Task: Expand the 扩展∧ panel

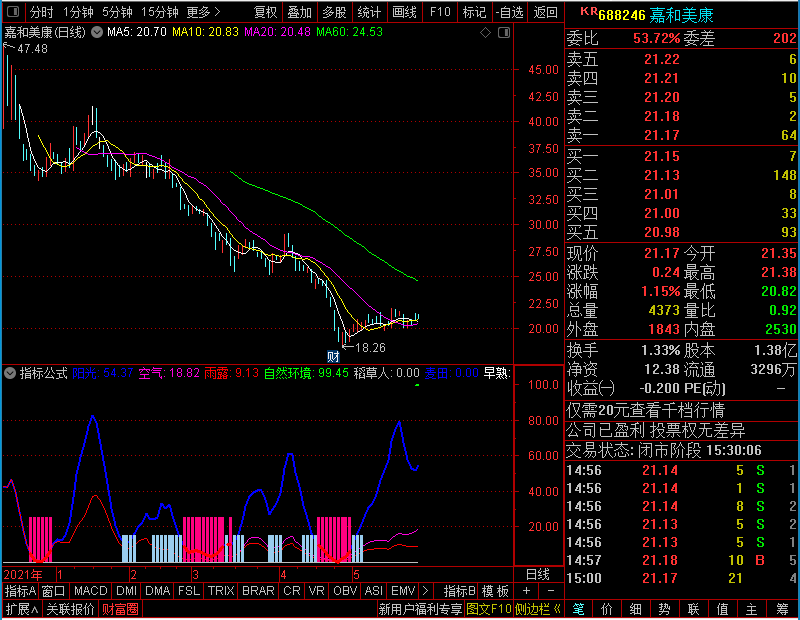Action: (x=22, y=609)
